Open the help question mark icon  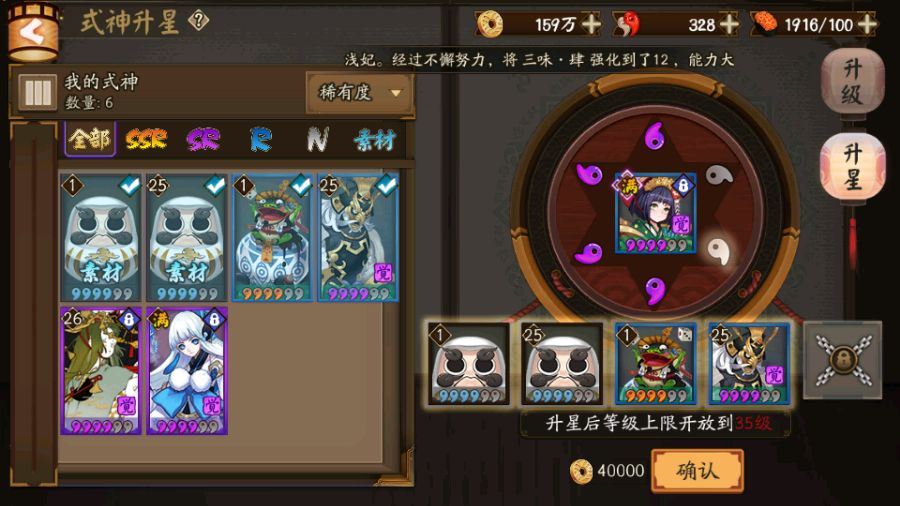199,21
